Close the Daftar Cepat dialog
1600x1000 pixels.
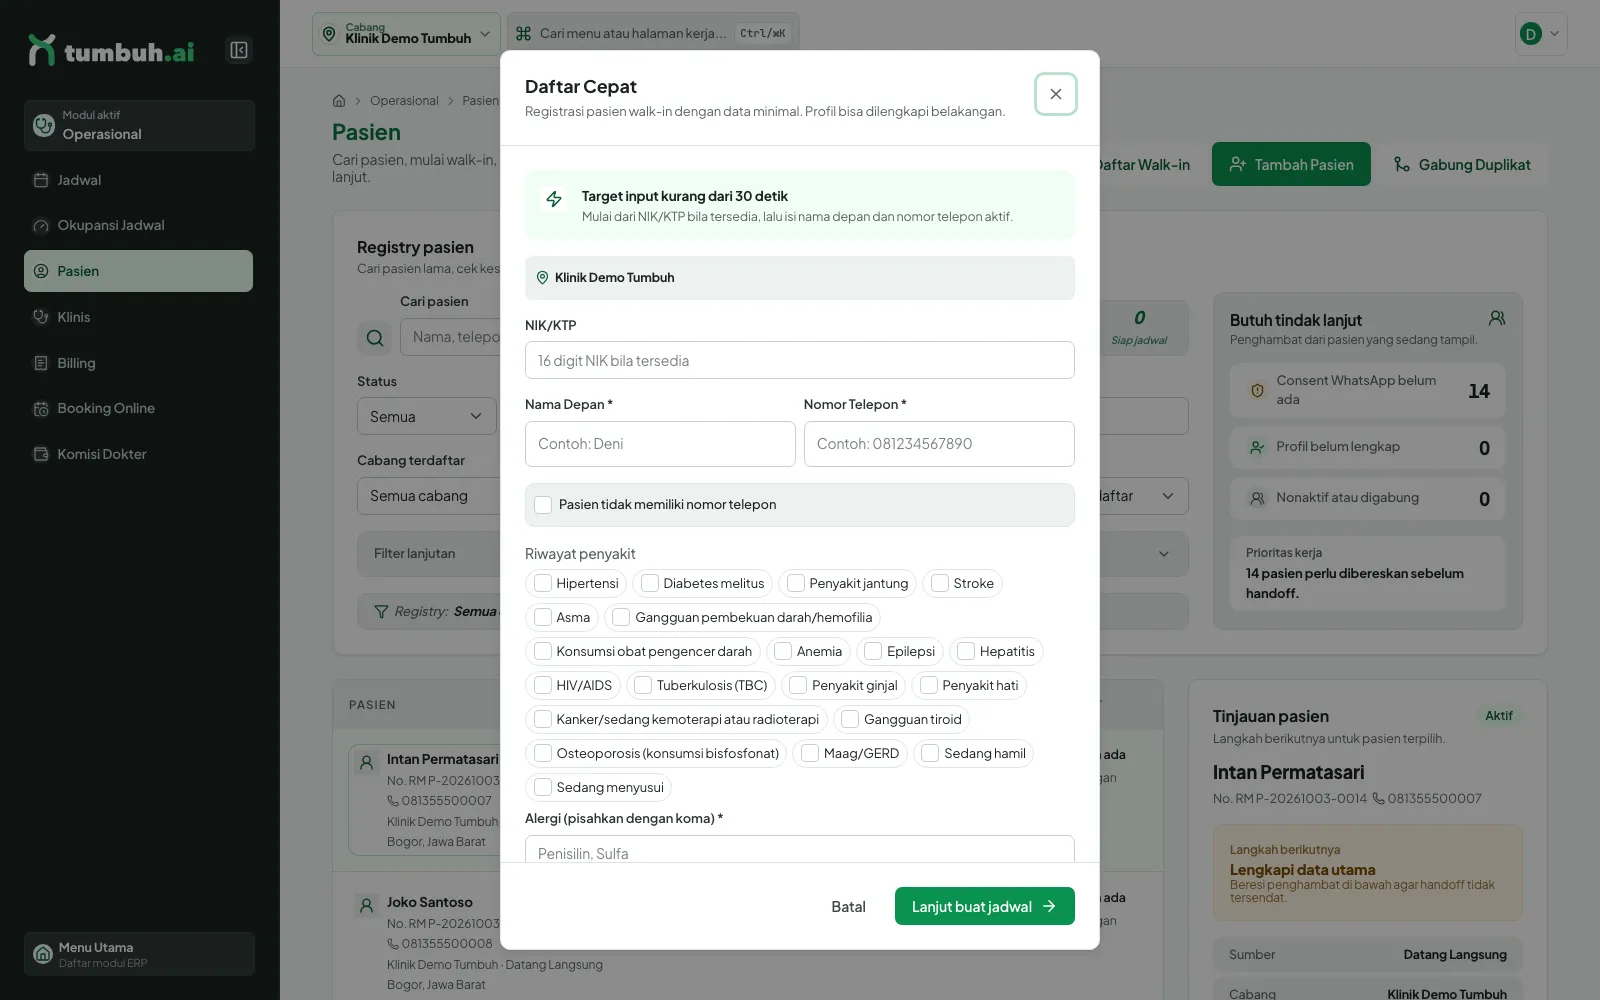coord(1056,94)
